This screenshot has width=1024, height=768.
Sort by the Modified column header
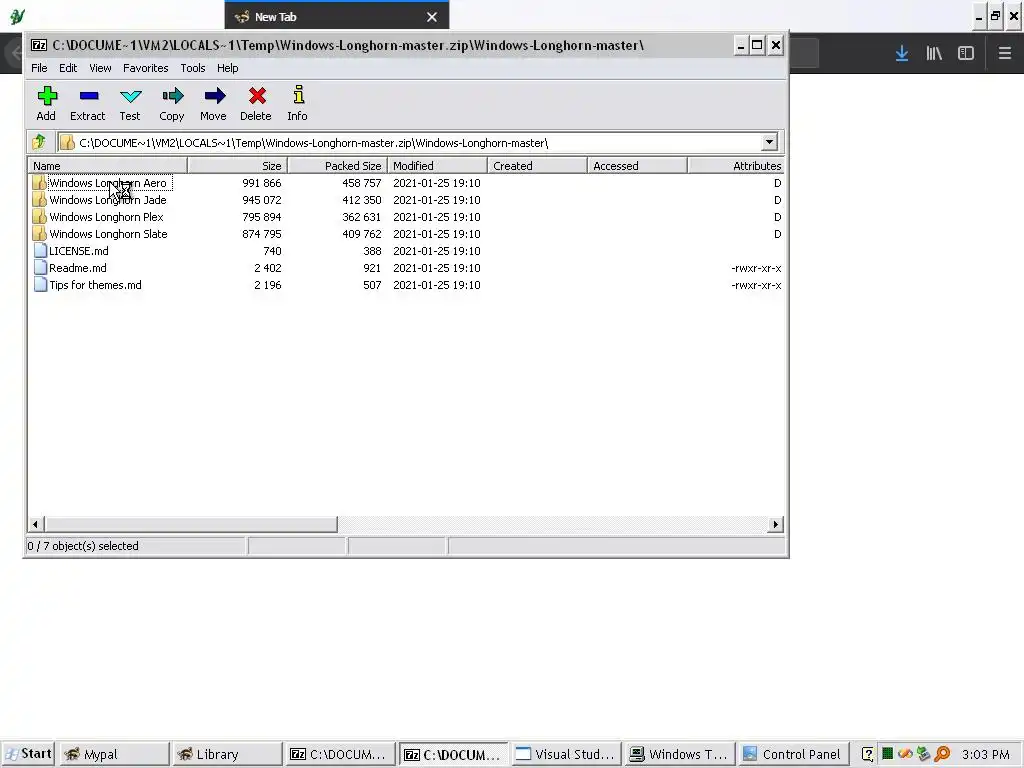pyautogui.click(x=438, y=166)
